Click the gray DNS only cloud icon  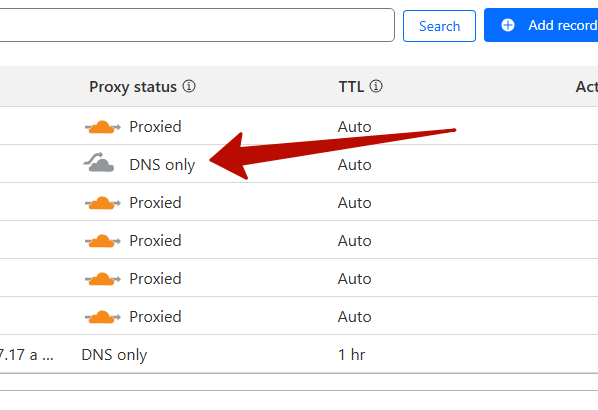point(99,162)
